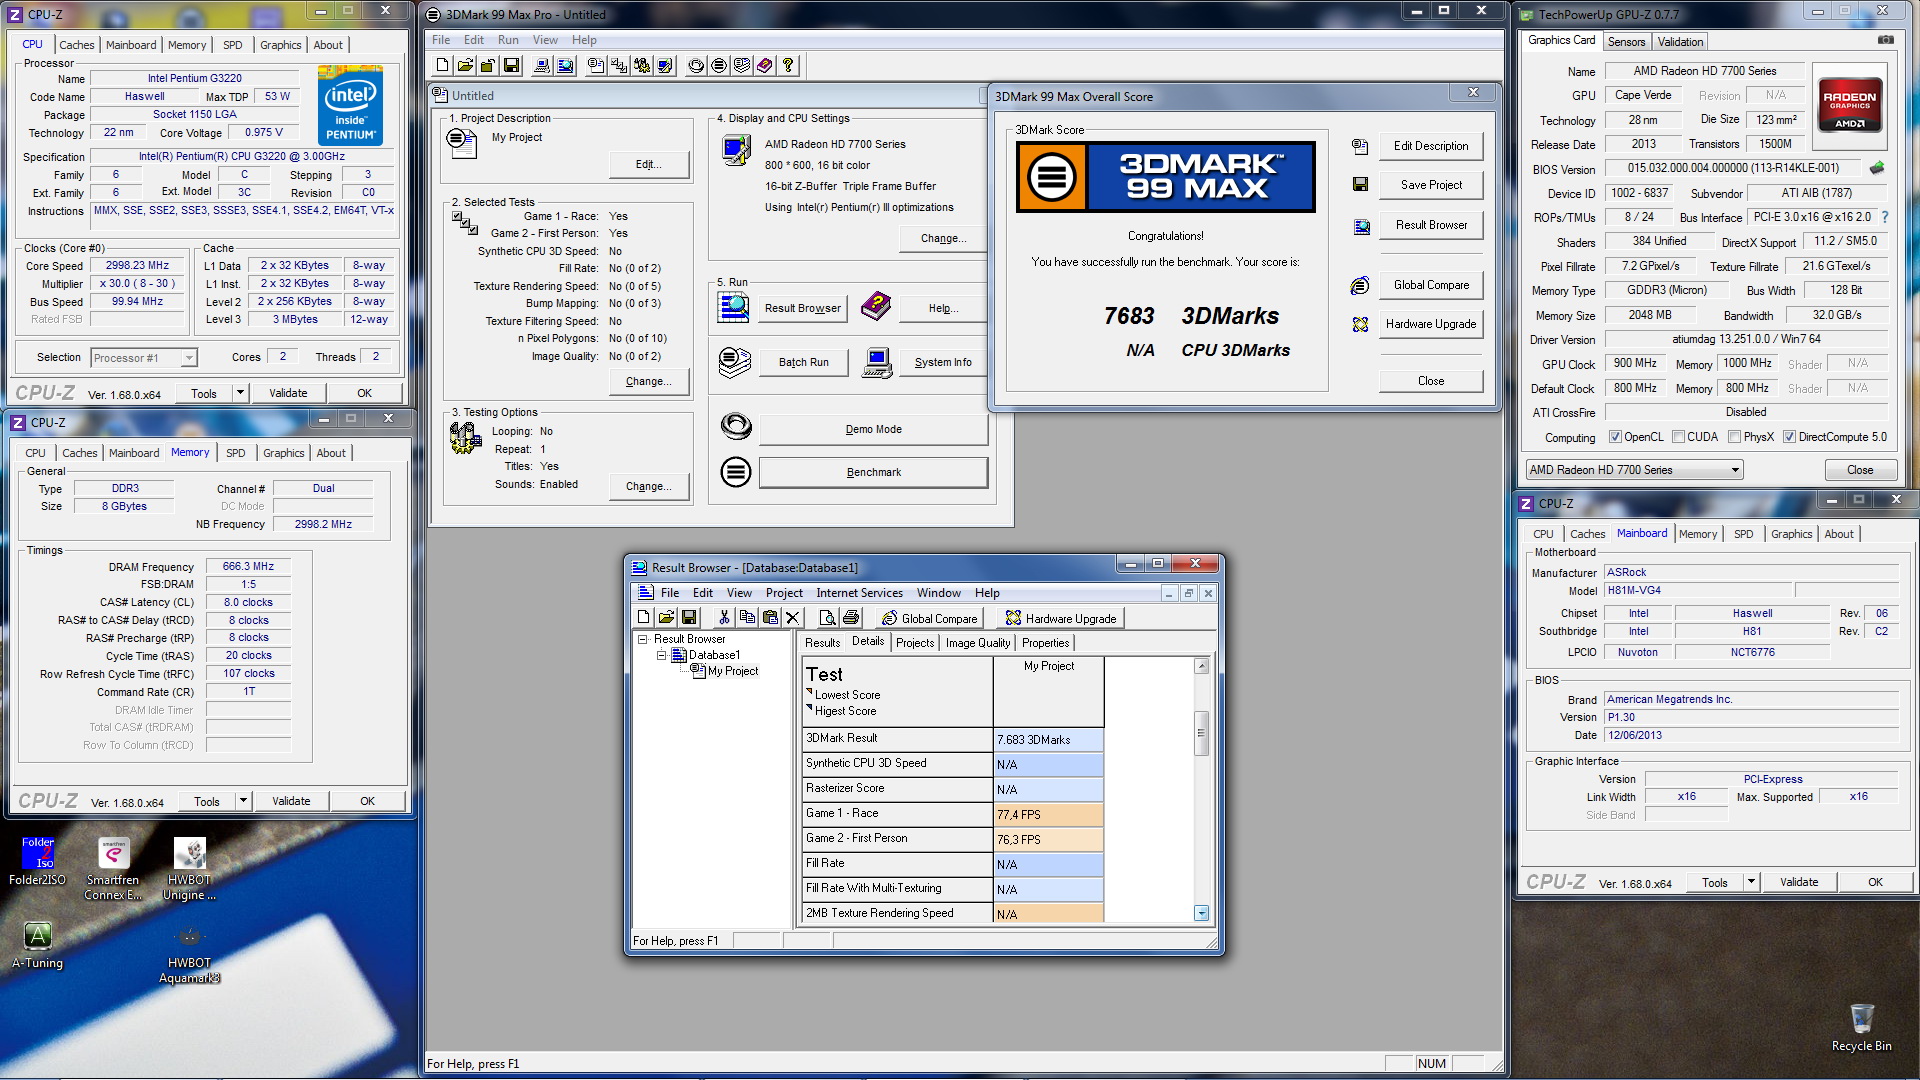Toggle DirectCompute 5.0 checkbox in GPU-Z
1920x1080 pixels.
(1790, 437)
